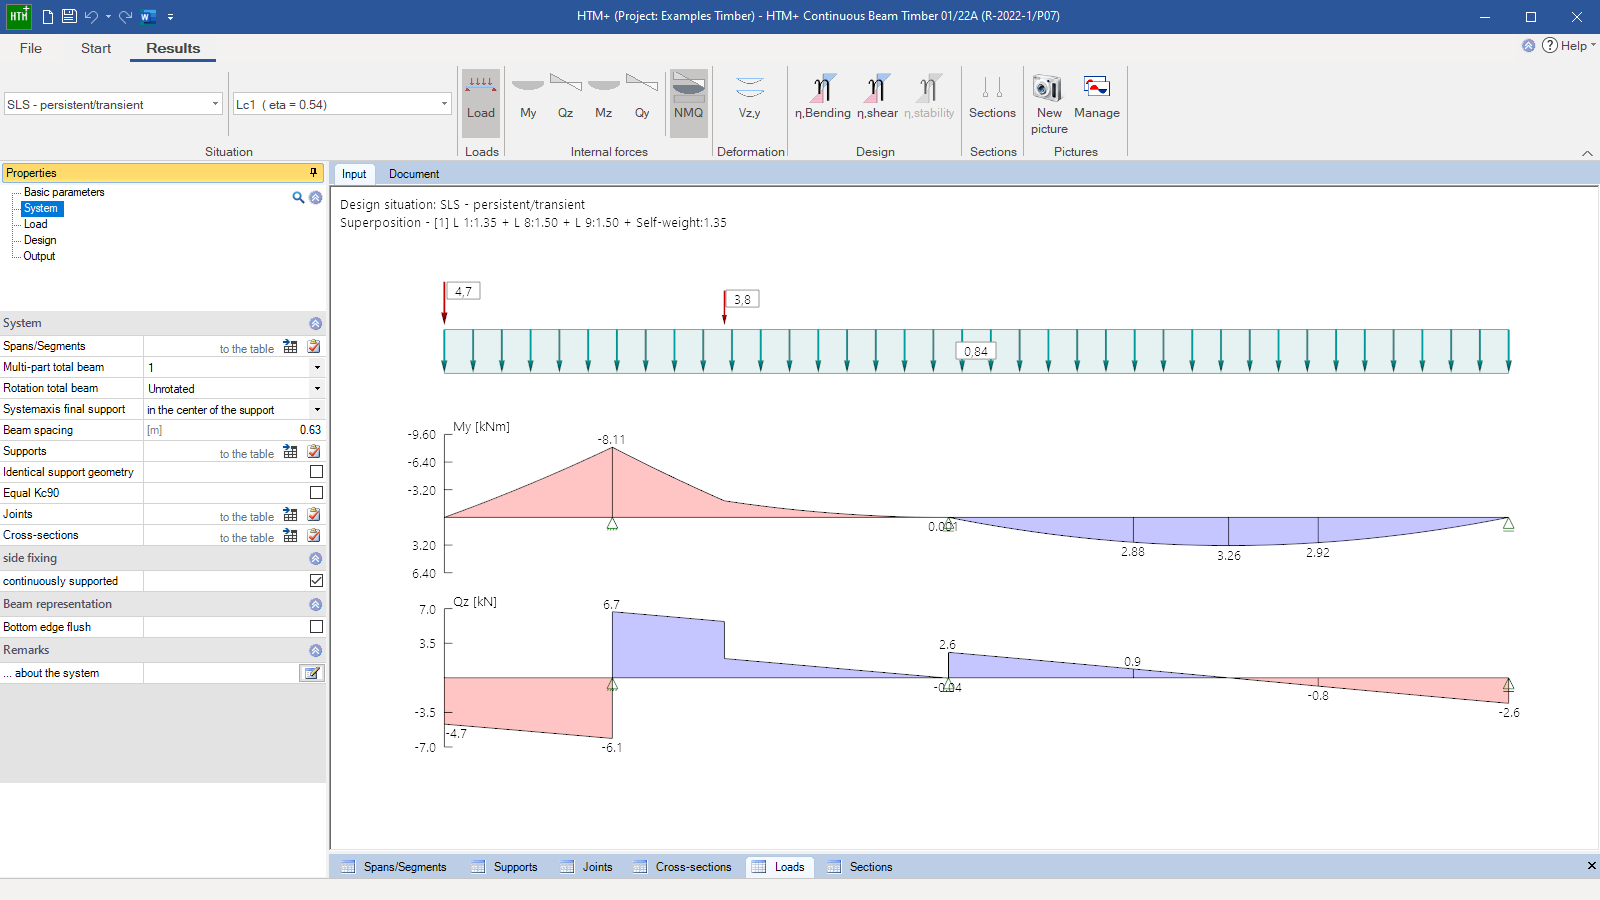This screenshot has width=1600, height=900.
Task: Click the save icon in quick access bar
Action: [69, 16]
